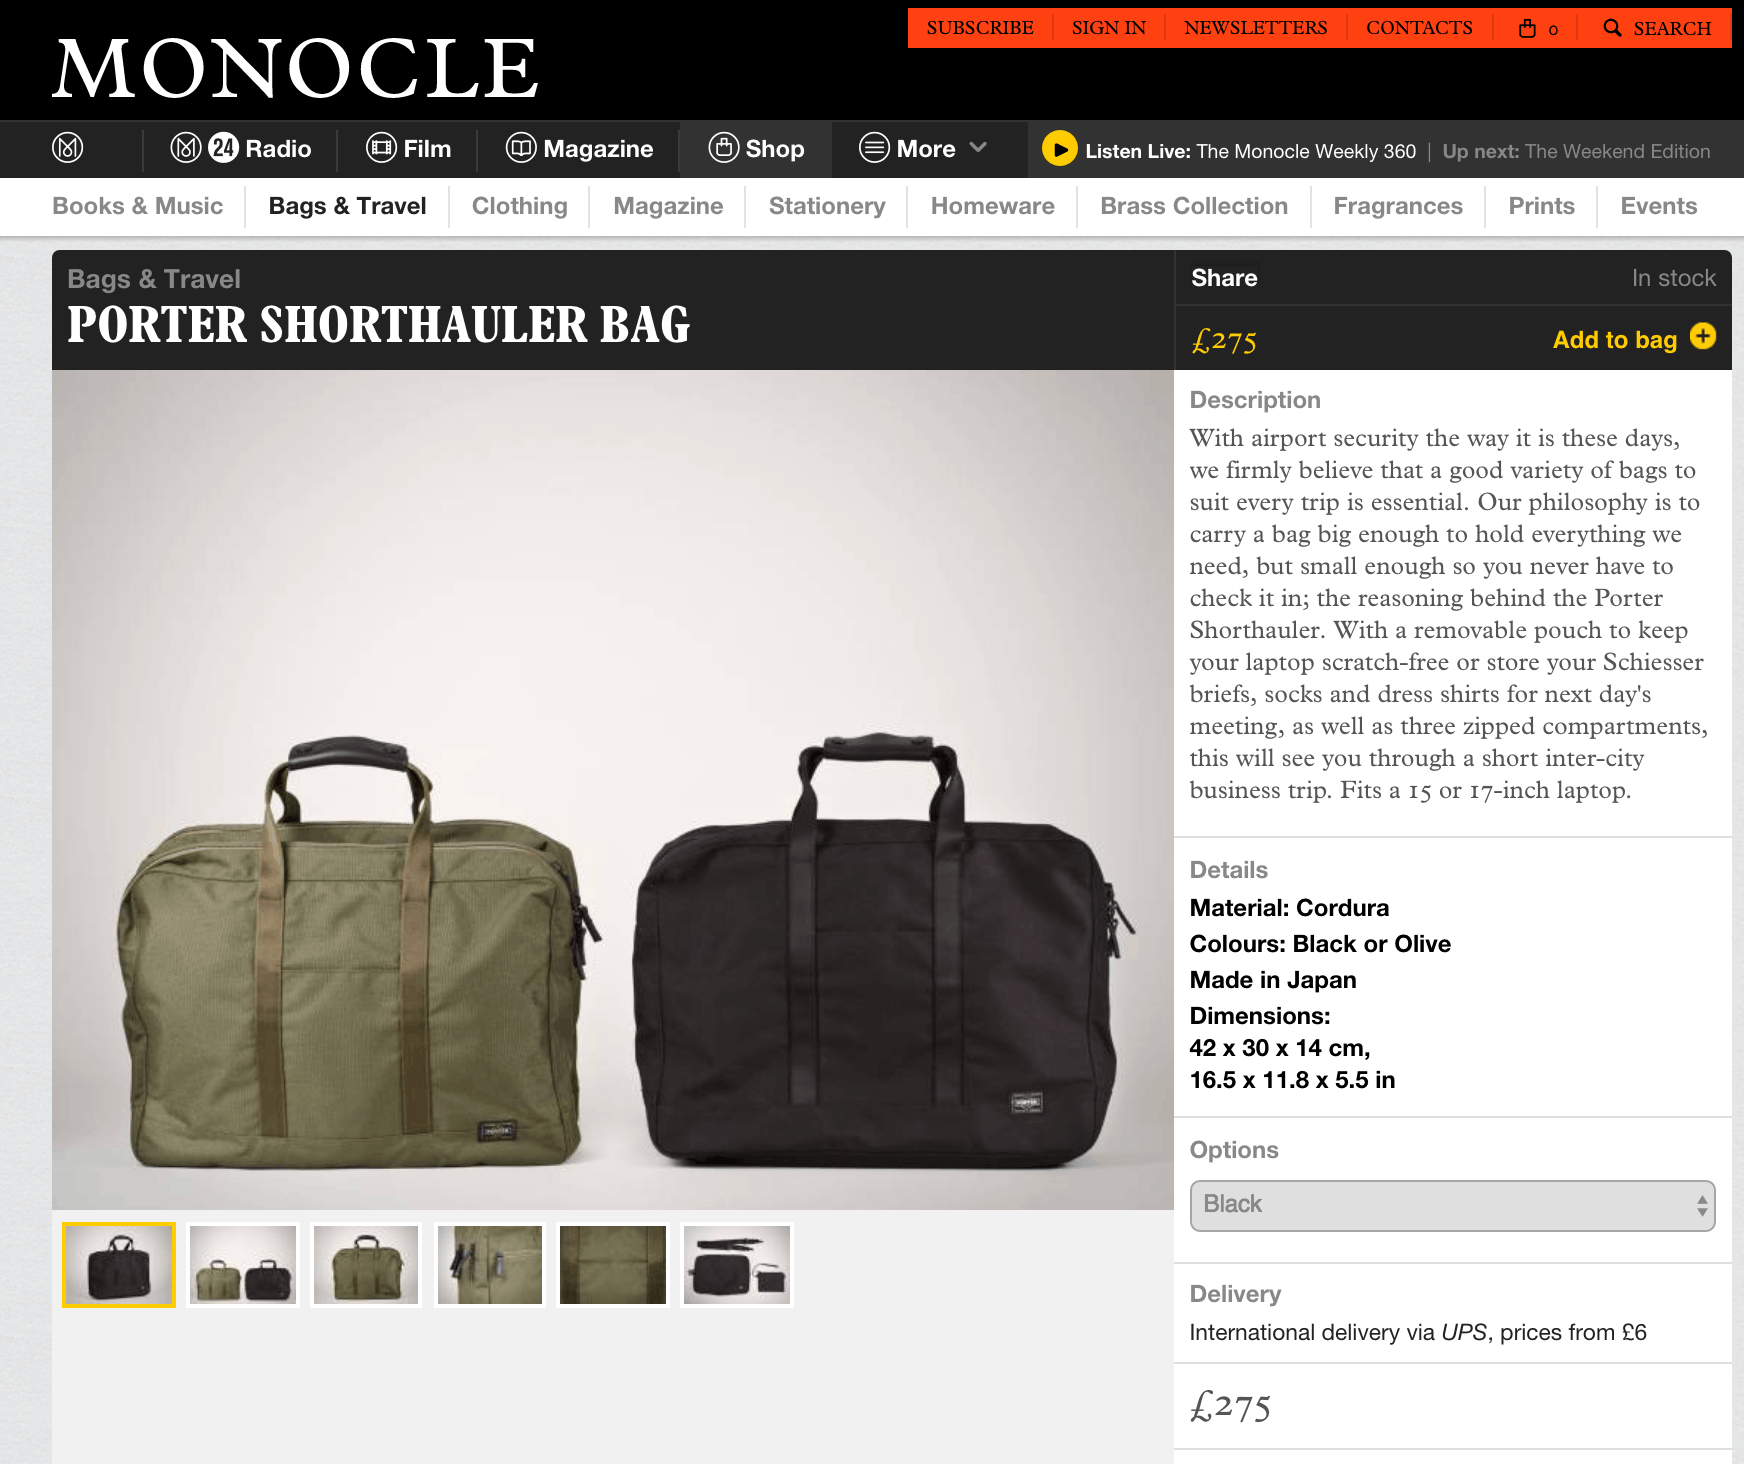Image resolution: width=1744 pixels, height=1464 pixels.
Task: Click the Monocle M logo icon
Action: [67, 149]
